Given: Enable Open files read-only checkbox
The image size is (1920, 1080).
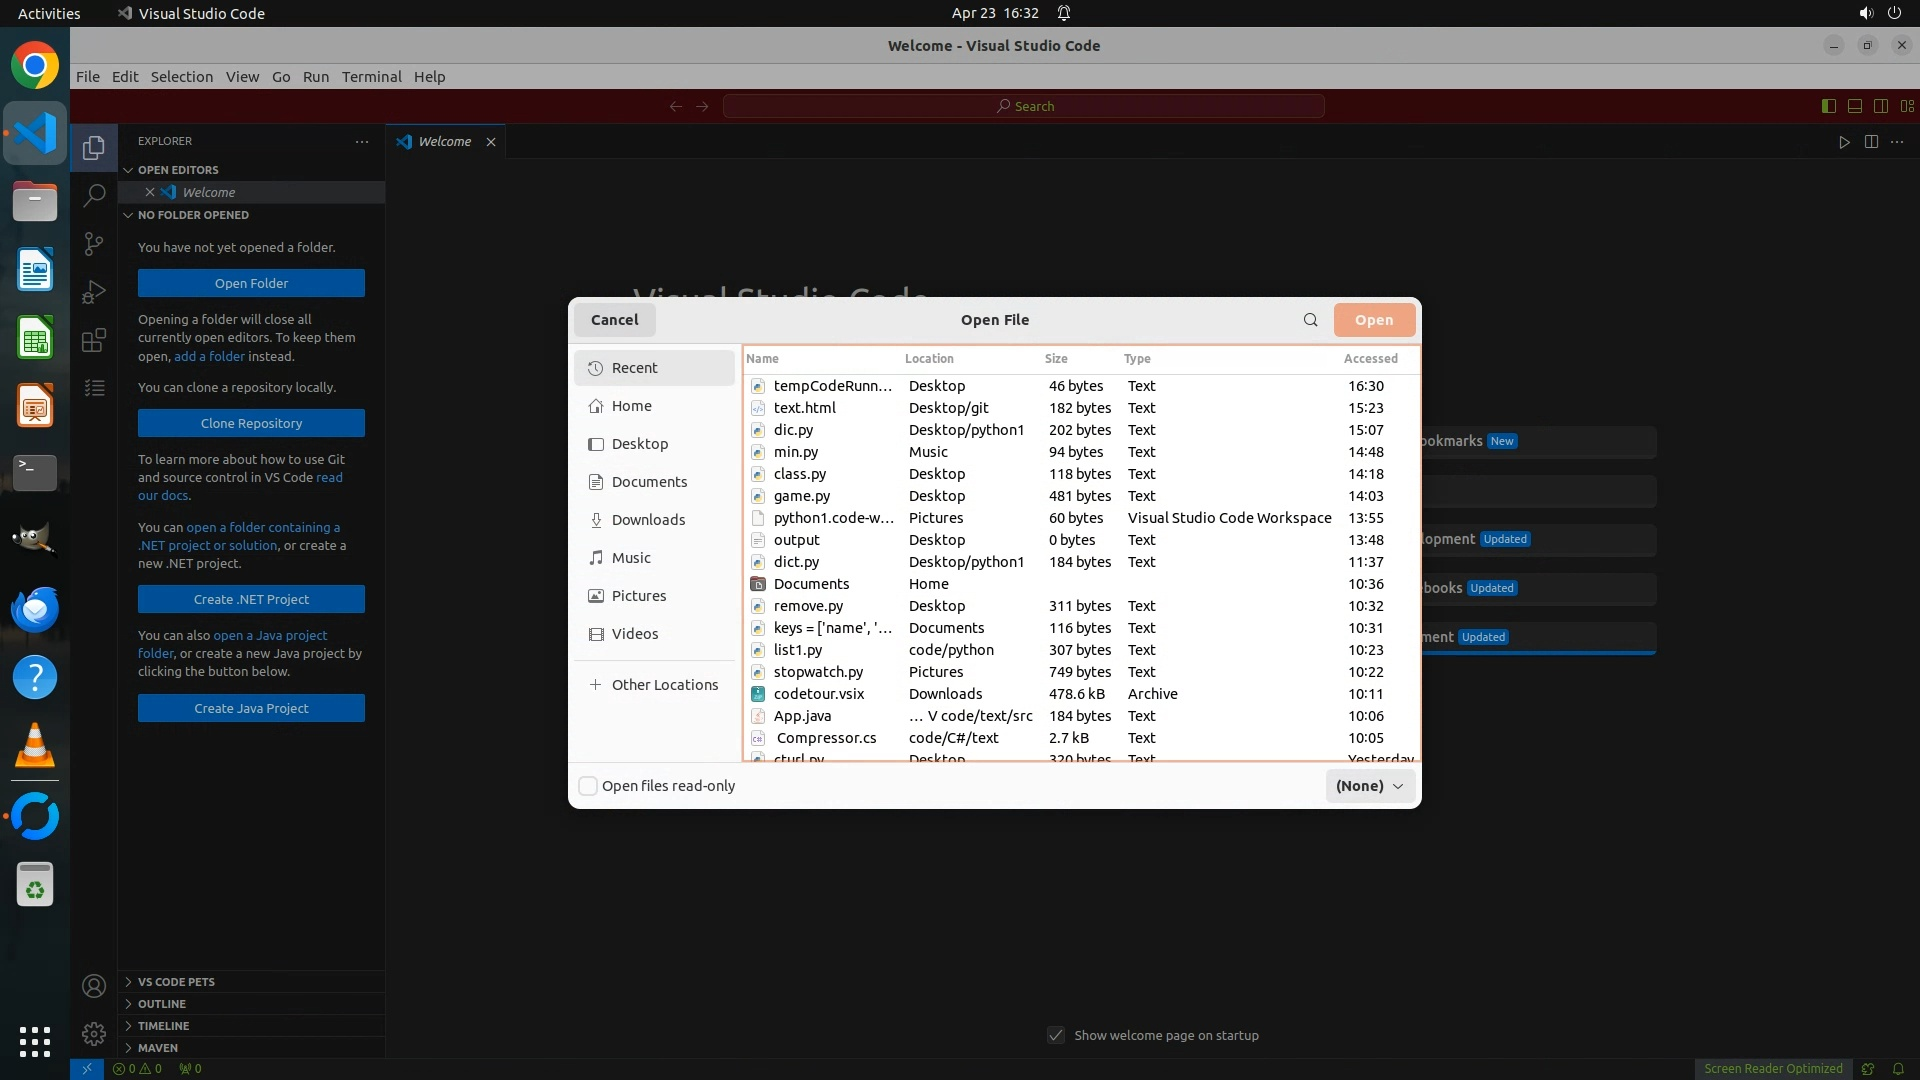Looking at the screenshot, I should 588,786.
